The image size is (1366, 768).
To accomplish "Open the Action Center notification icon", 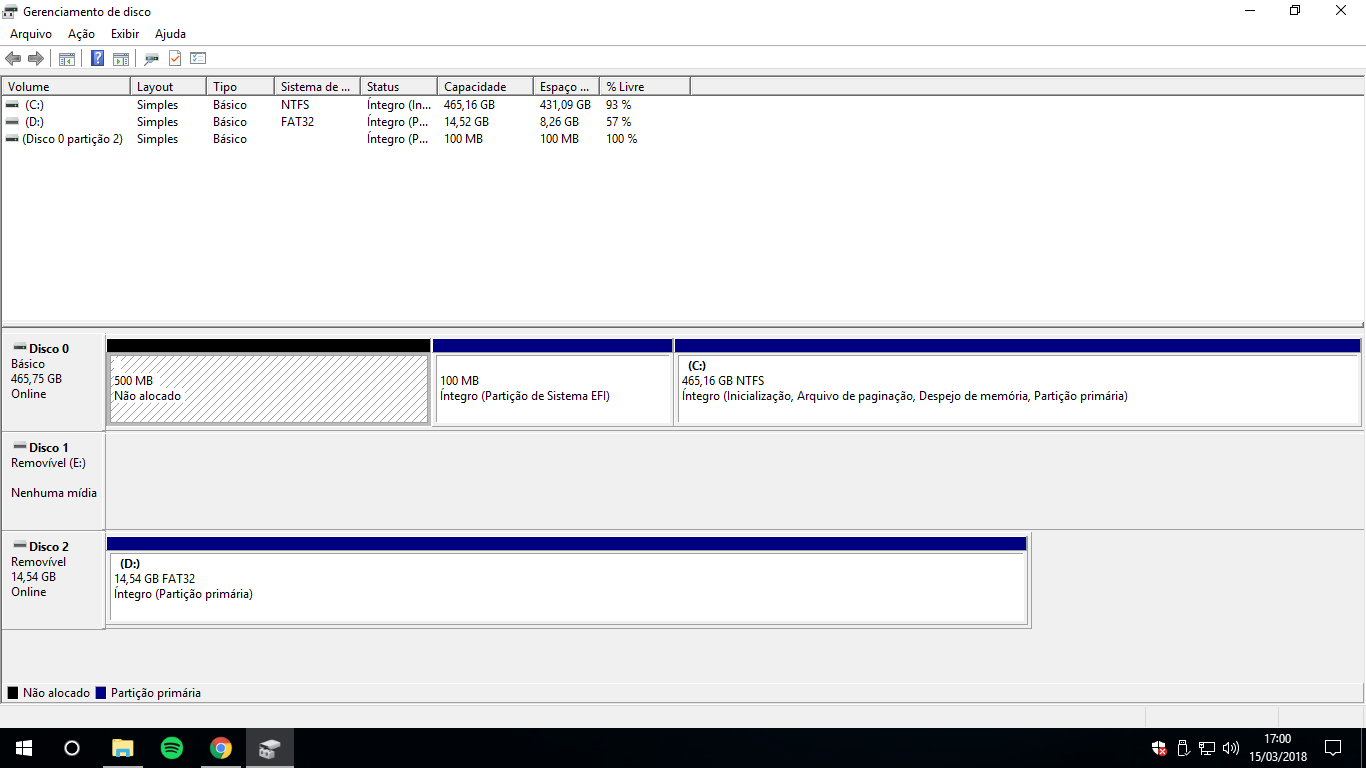I will 1333,748.
